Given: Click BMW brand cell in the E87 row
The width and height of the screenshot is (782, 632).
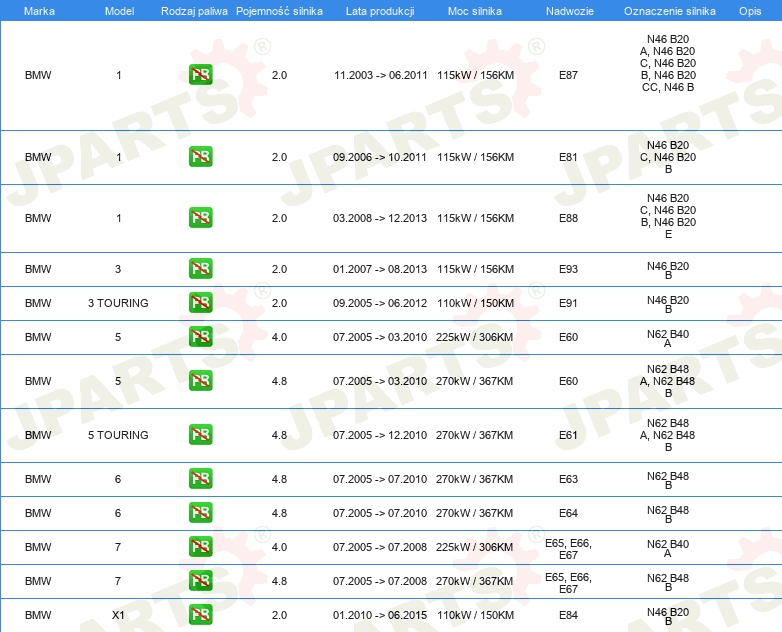Looking at the screenshot, I should pos(38,75).
